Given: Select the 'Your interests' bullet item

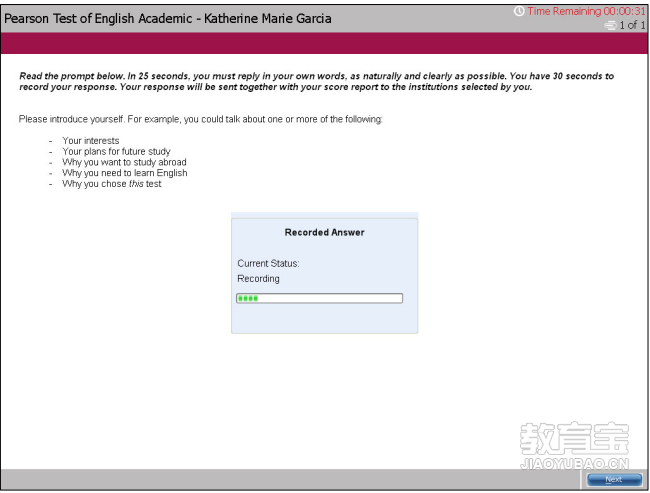Looking at the screenshot, I should [x=91, y=141].
